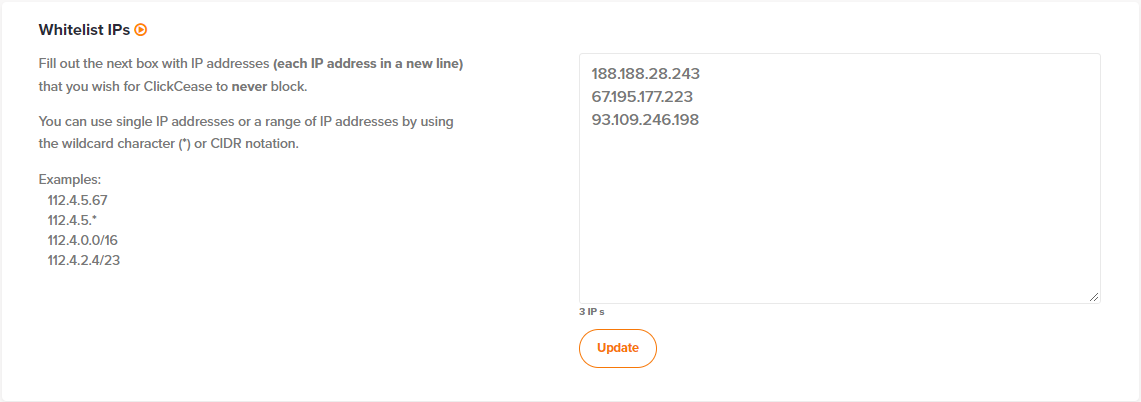Click the words 'CIDR notation'
Screen dimensions: 1141x402
pyautogui.click(x=253, y=143)
